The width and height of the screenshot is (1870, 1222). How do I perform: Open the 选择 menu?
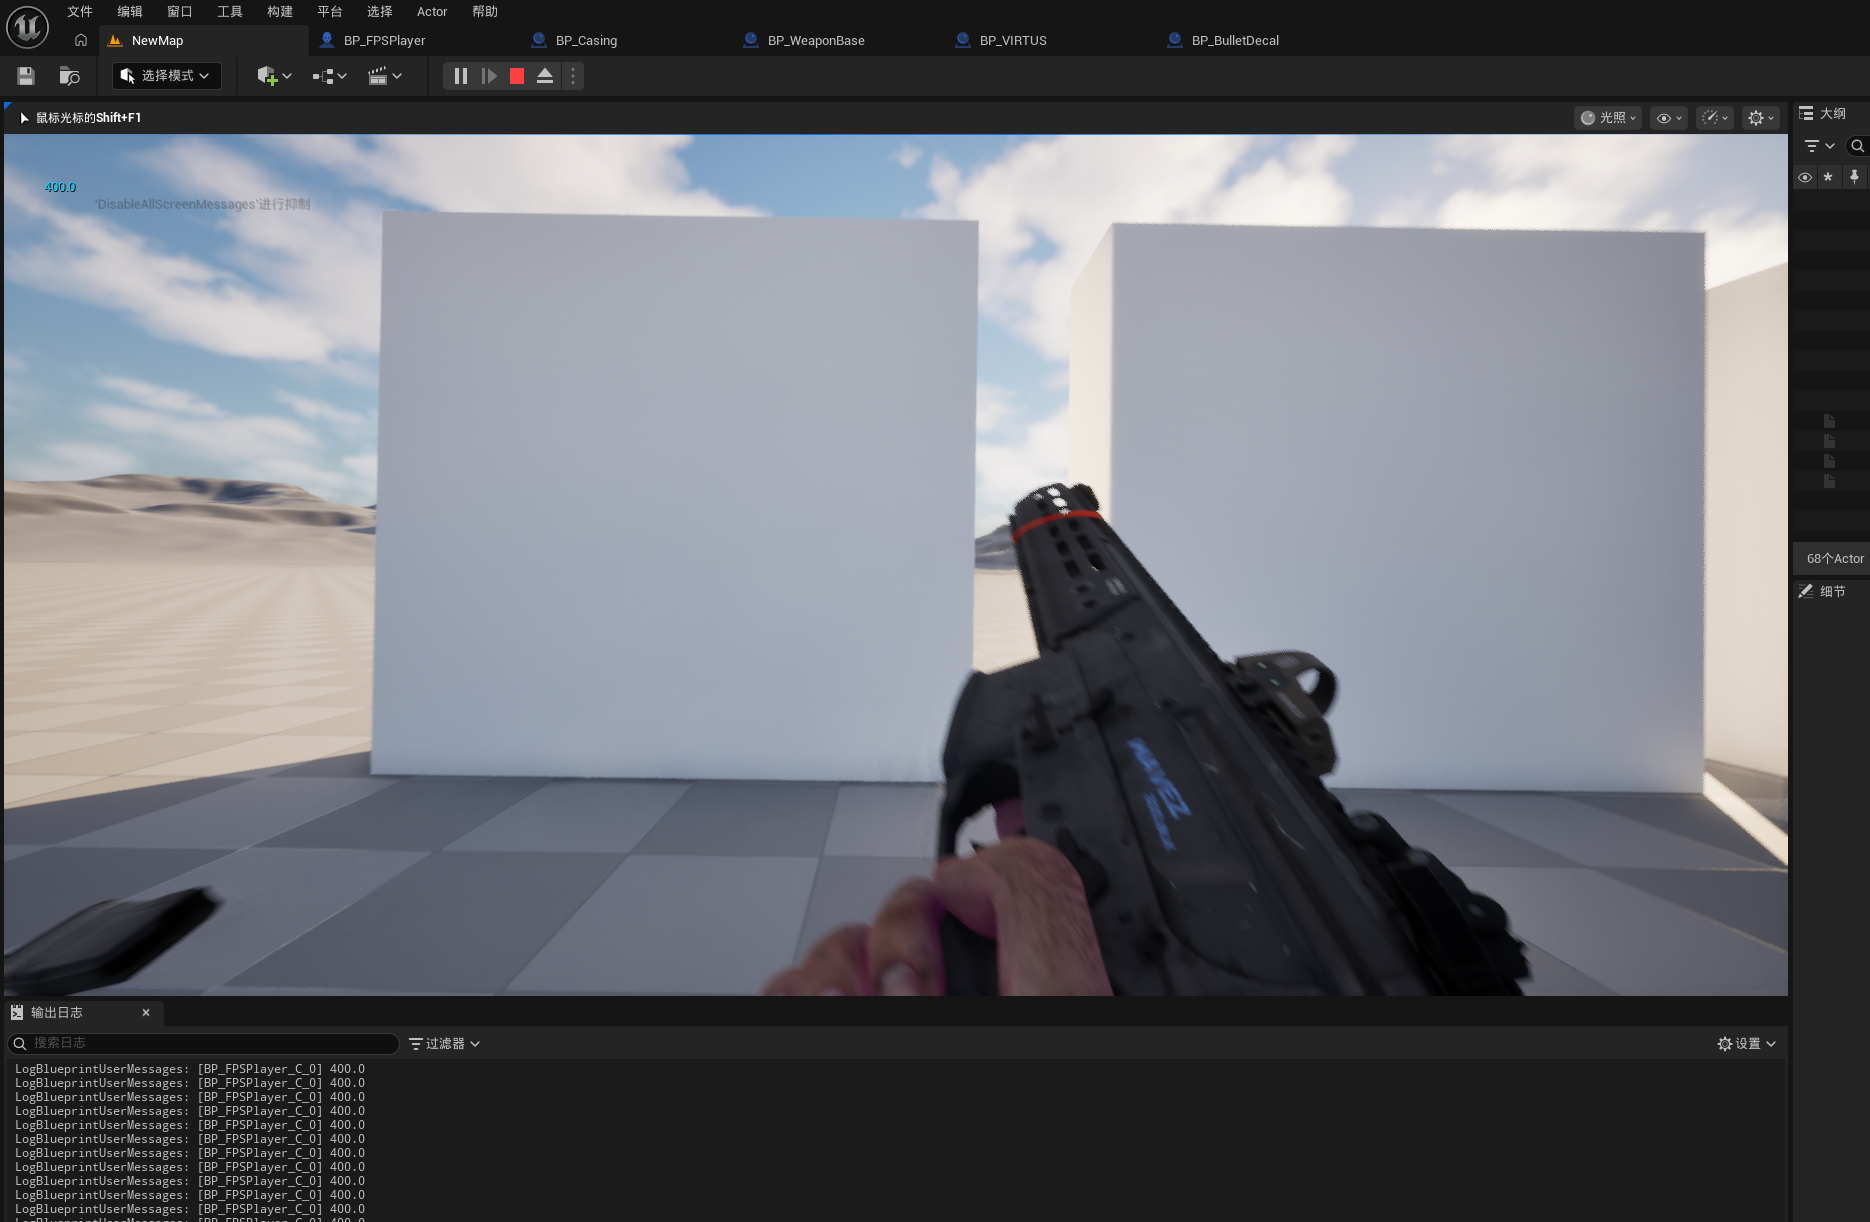(380, 12)
